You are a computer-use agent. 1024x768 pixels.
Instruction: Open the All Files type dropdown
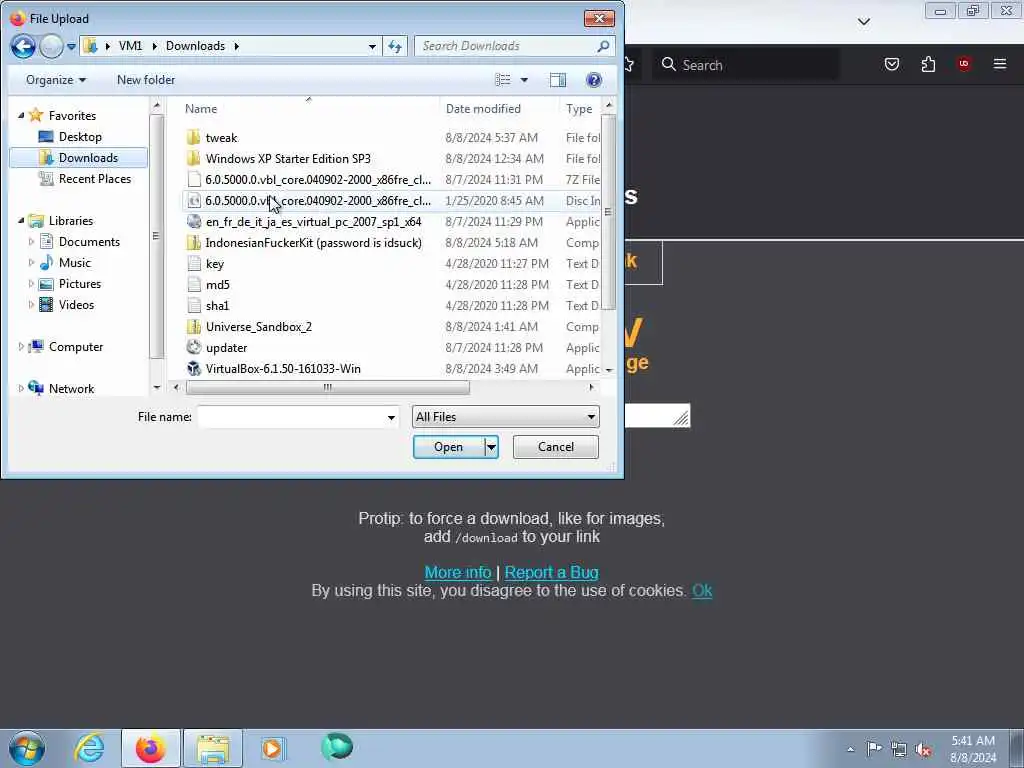click(505, 417)
